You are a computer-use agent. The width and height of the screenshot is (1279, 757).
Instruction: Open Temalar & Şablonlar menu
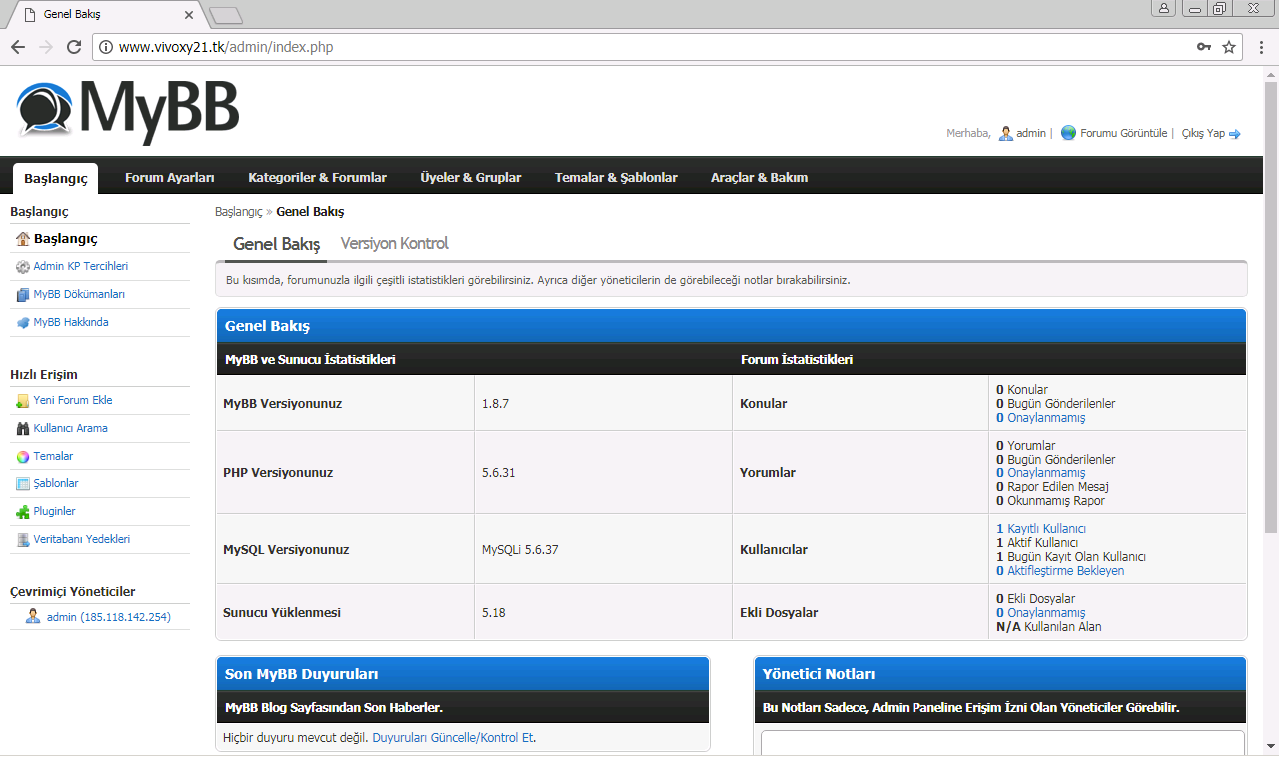tap(616, 178)
